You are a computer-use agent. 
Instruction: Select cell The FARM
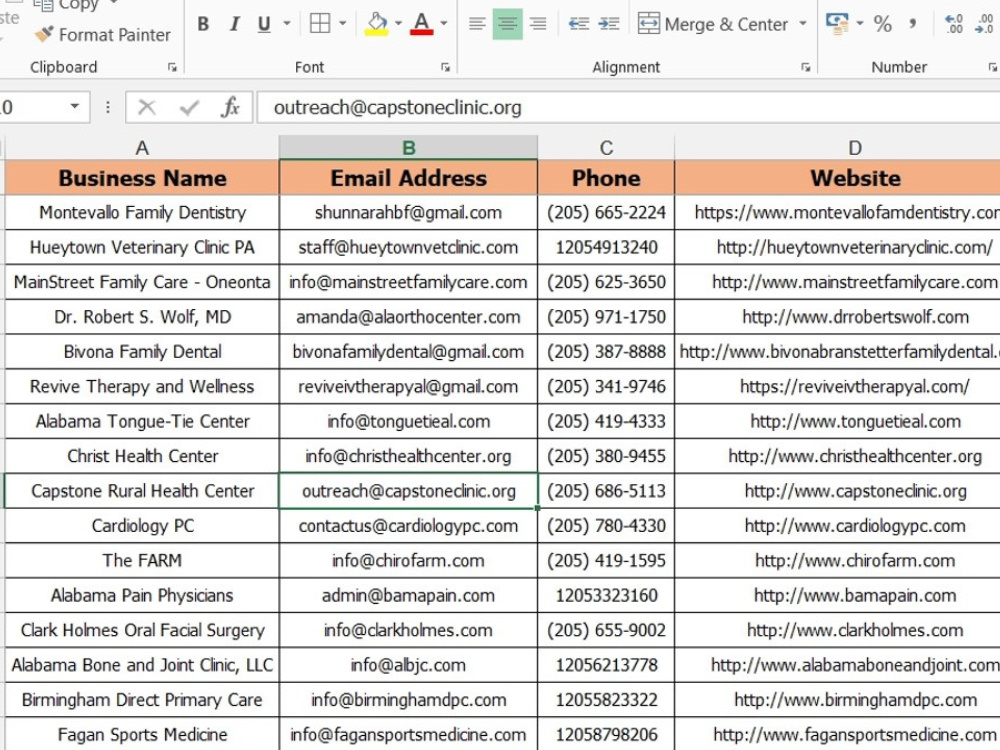click(142, 560)
